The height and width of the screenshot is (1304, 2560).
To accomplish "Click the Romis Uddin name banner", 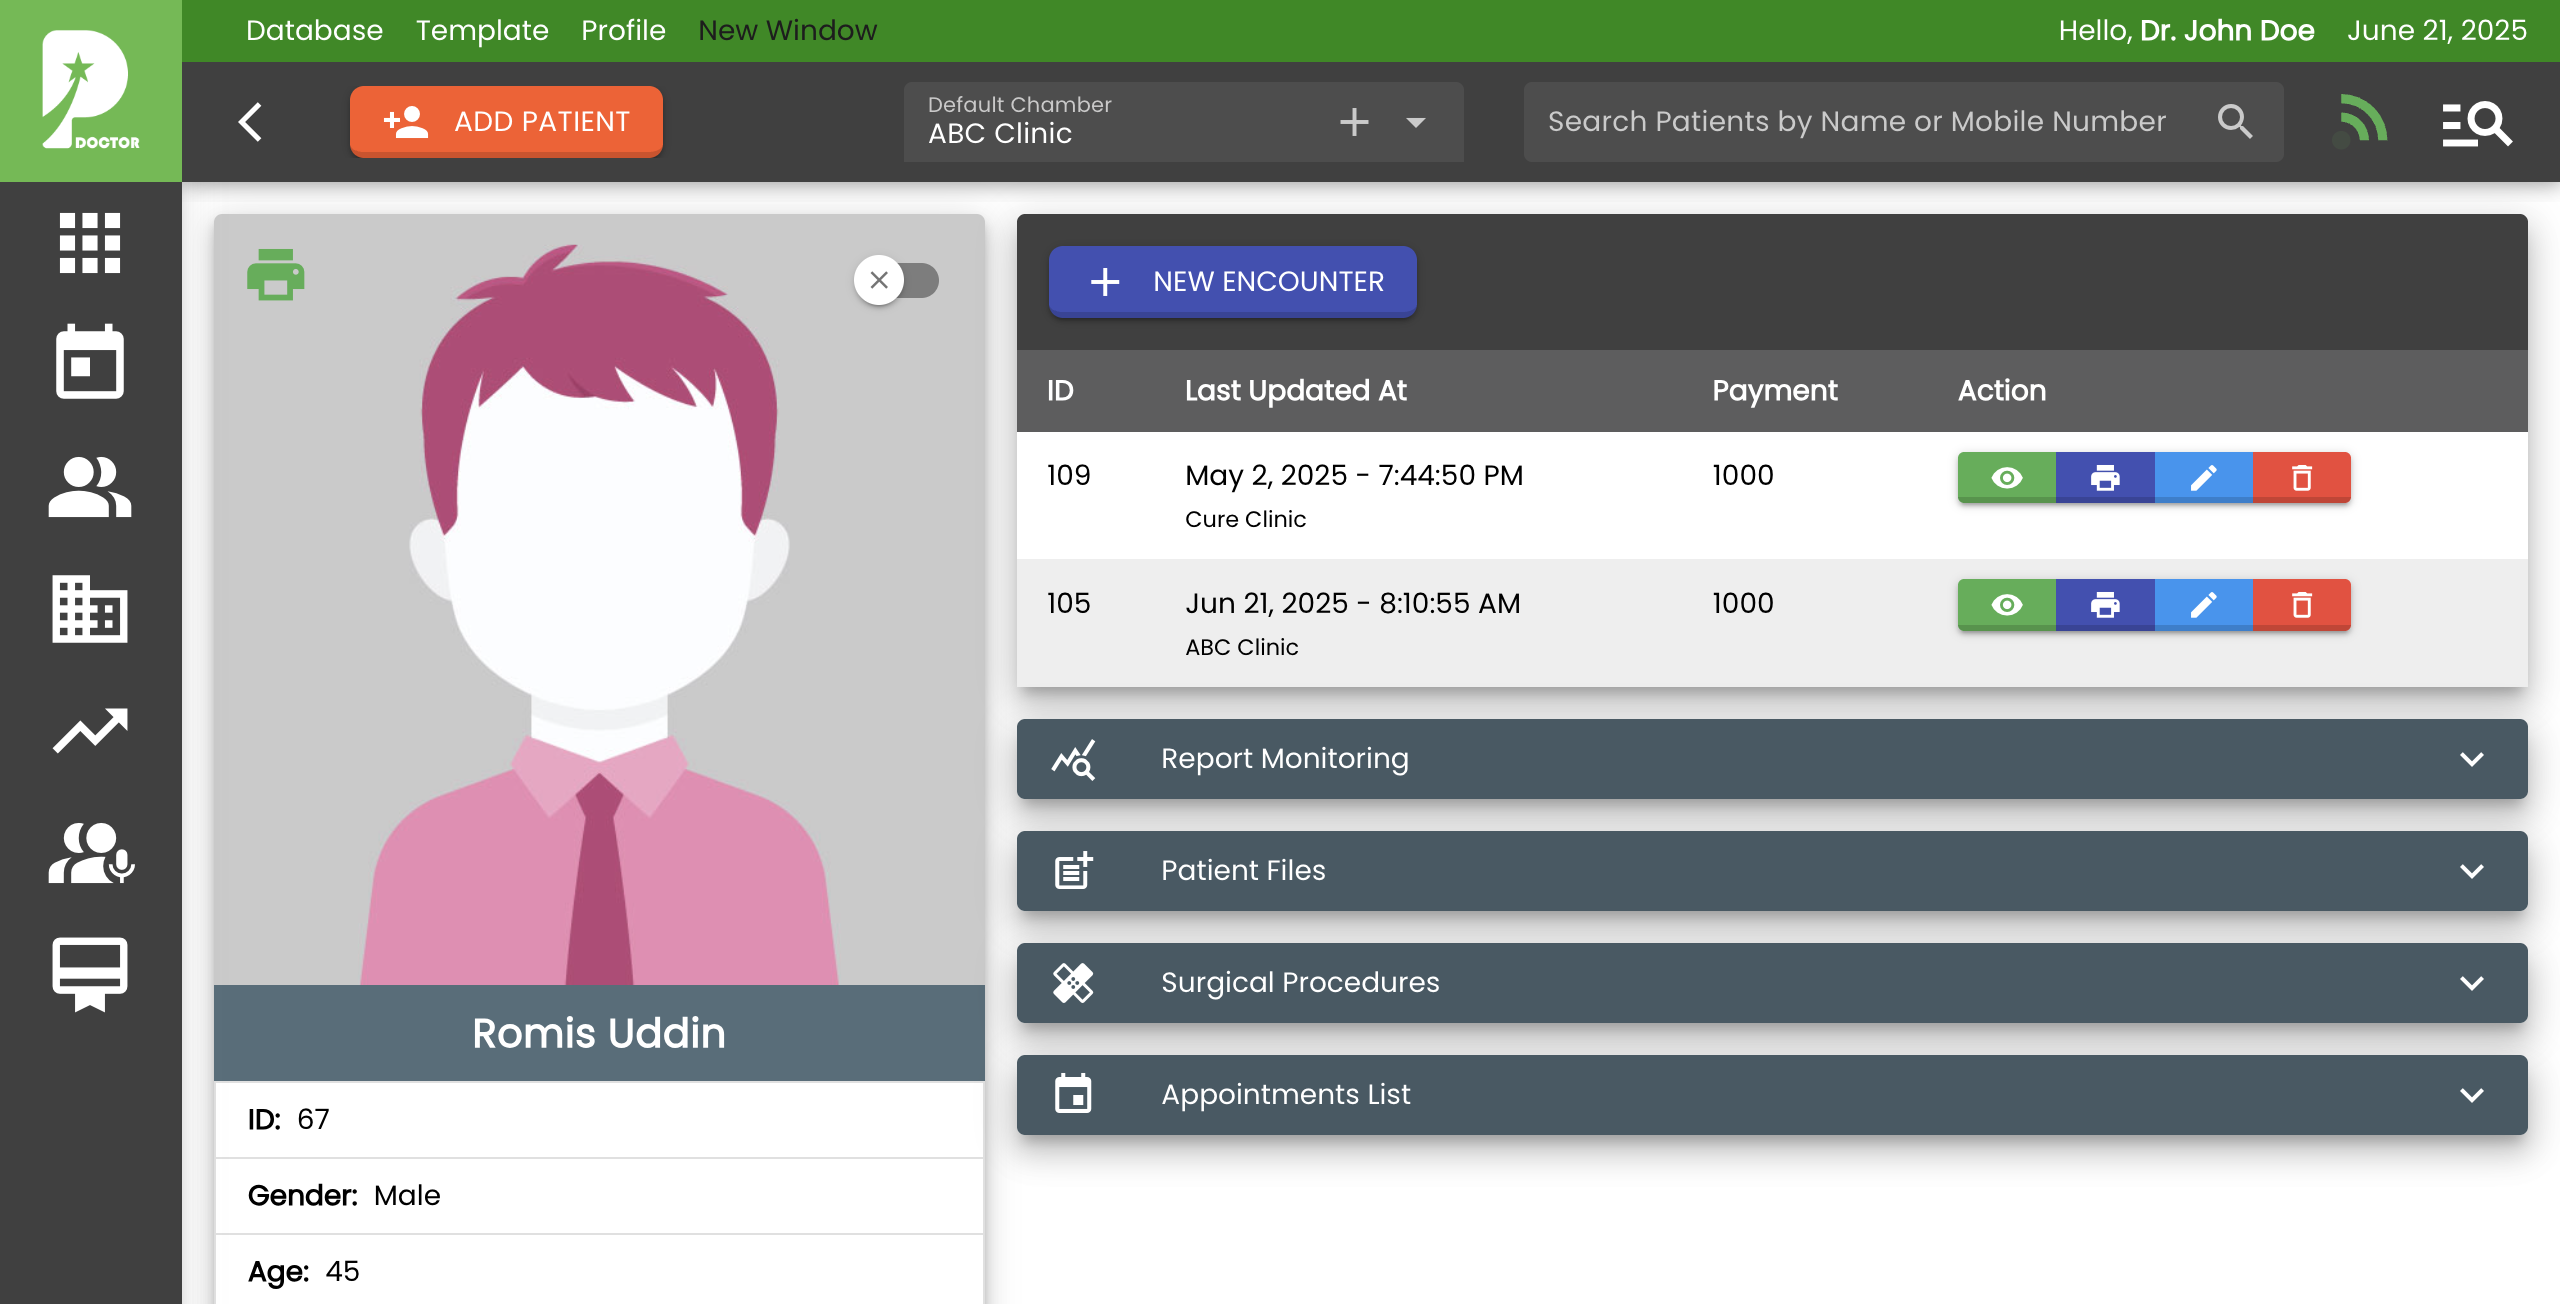I will 599,1033.
